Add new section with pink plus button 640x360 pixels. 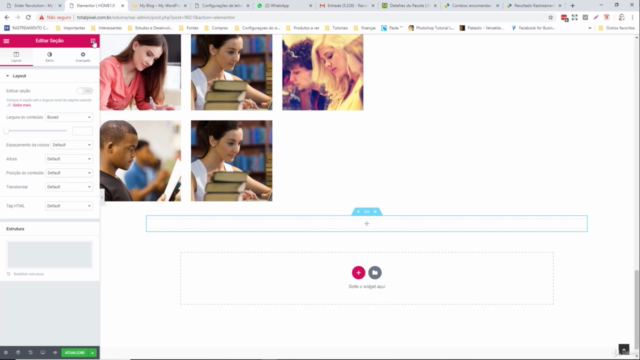pos(358,272)
